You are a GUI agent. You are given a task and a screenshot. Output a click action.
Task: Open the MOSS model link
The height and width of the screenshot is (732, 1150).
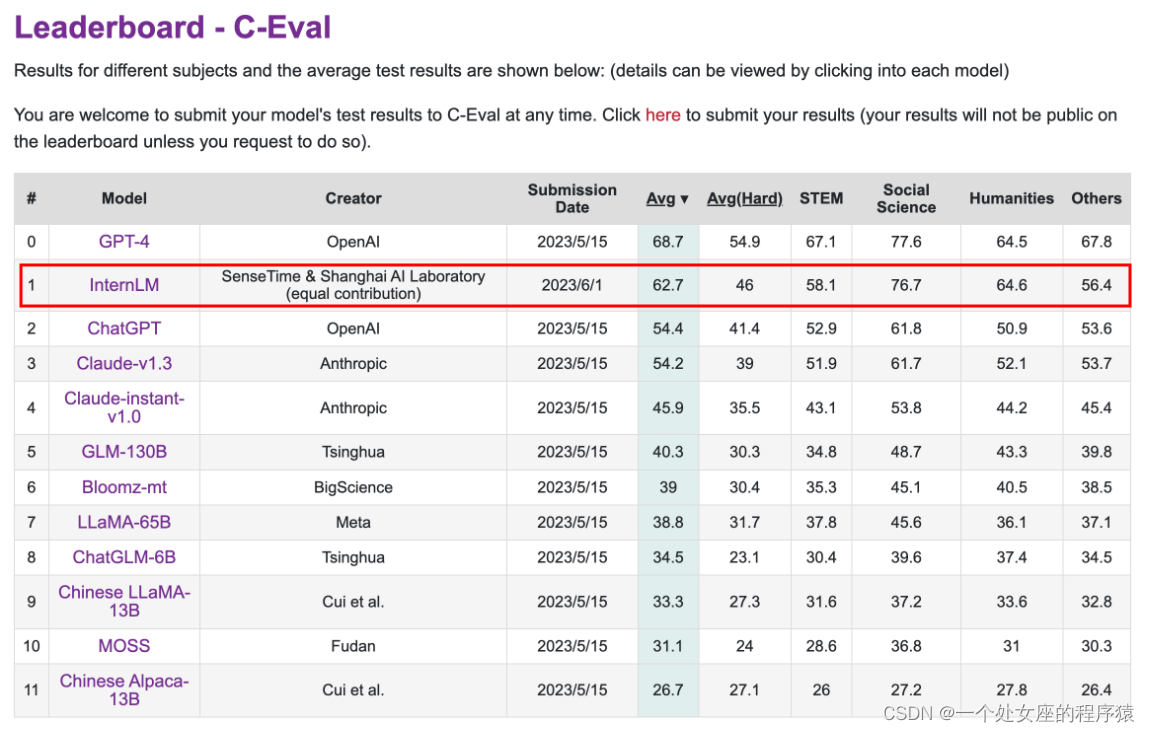click(124, 645)
